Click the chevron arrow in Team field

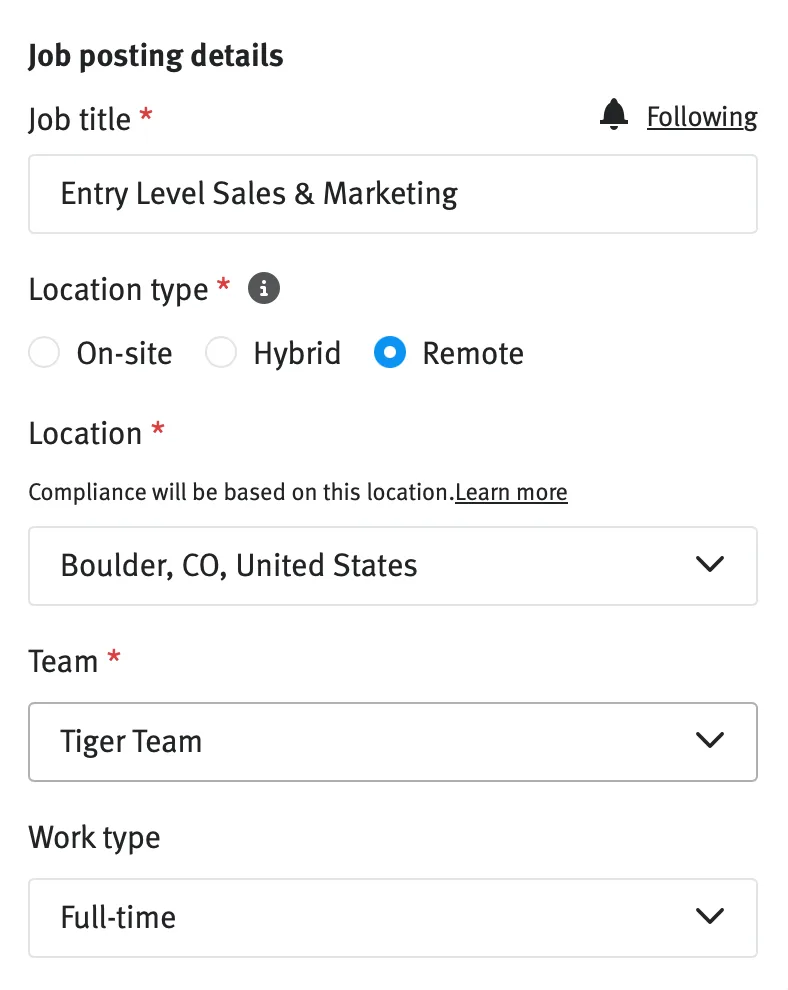click(x=710, y=740)
